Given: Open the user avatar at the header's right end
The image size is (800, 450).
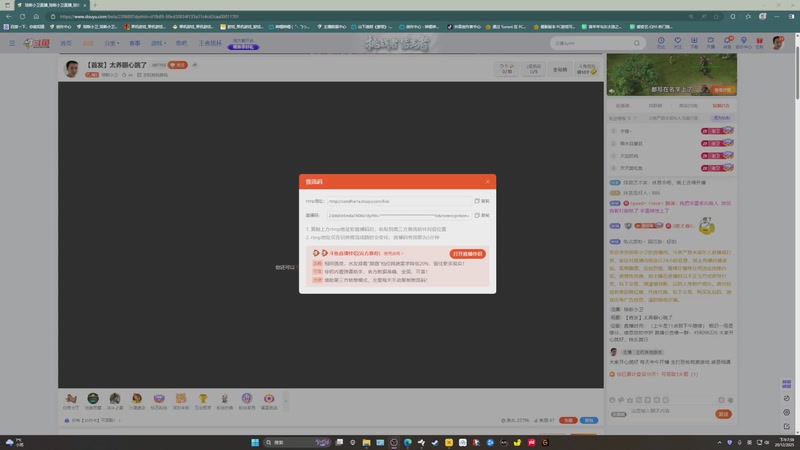Looking at the screenshot, I should tap(778, 43).
